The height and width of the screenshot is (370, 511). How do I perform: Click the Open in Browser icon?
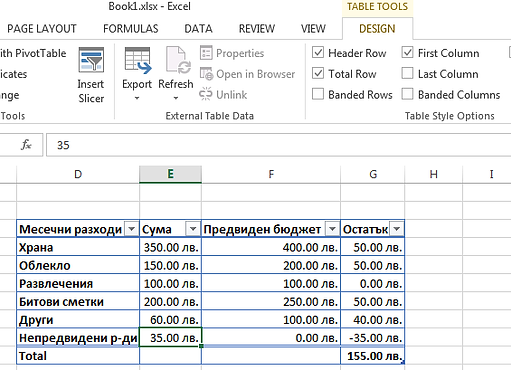click(206, 74)
